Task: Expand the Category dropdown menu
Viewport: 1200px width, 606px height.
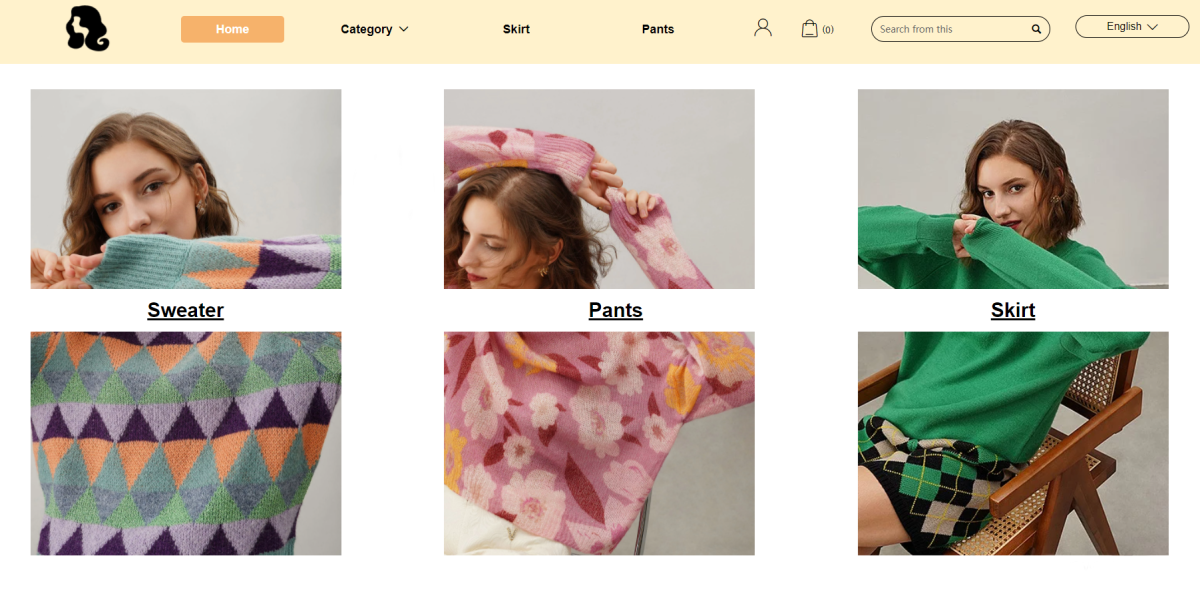Action: tap(367, 29)
